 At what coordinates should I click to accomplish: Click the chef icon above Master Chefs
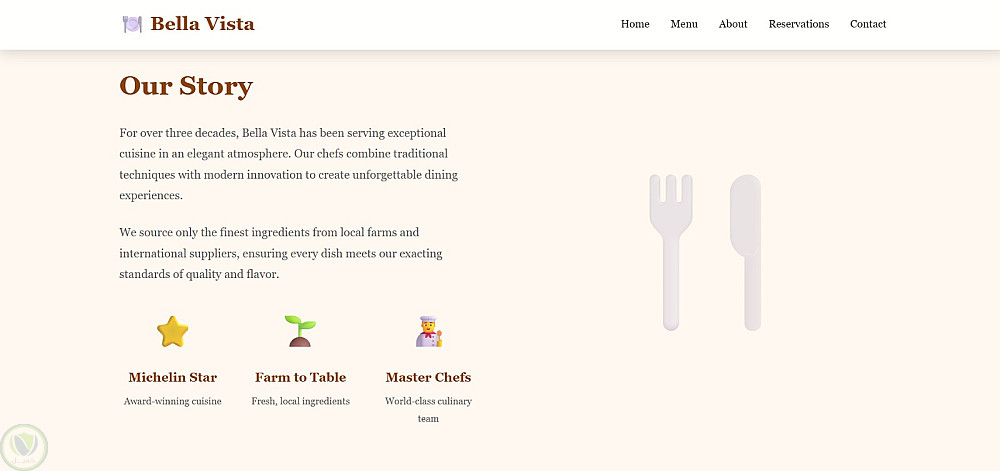pos(429,331)
